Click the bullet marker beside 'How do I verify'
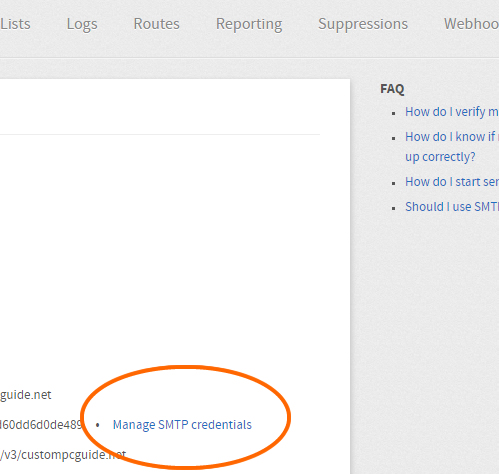Viewport: 499px width, 474px height. [x=394, y=114]
